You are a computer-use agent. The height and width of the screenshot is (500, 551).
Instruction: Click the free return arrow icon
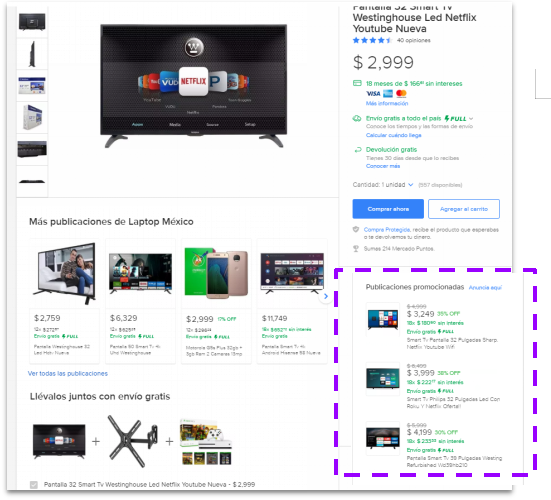coord(358,150)
